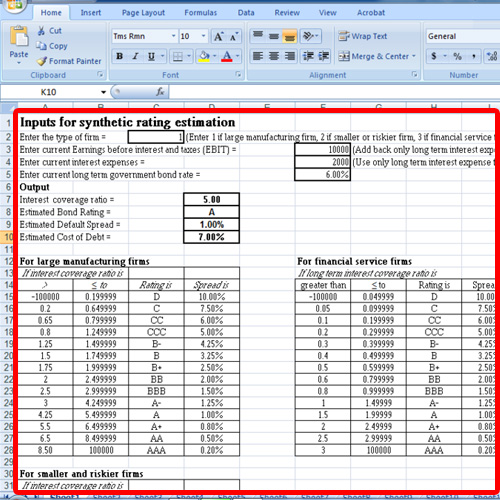Select the EBIT cell with 10000
The width and height of the screenshot is (500, 500).
click(x=322, y=149)
